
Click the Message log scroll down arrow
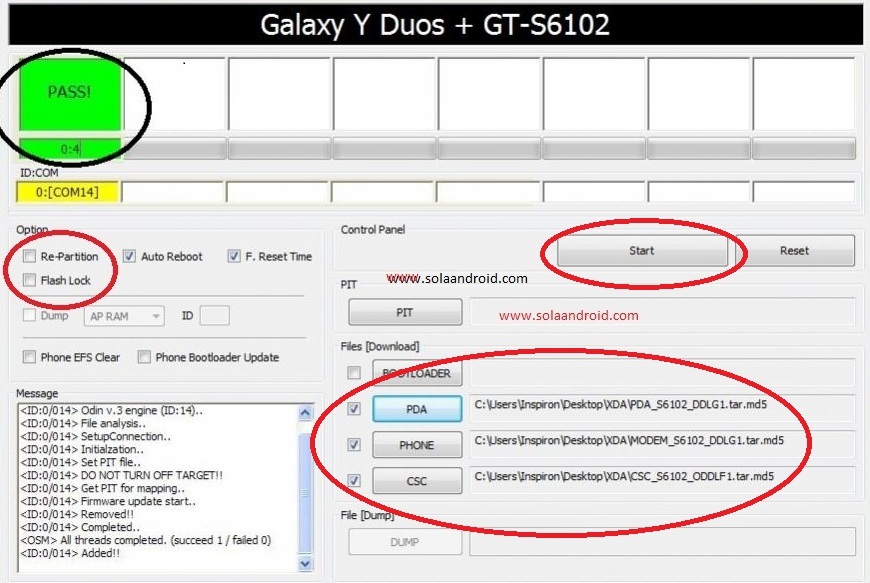(x=305, y=564)
